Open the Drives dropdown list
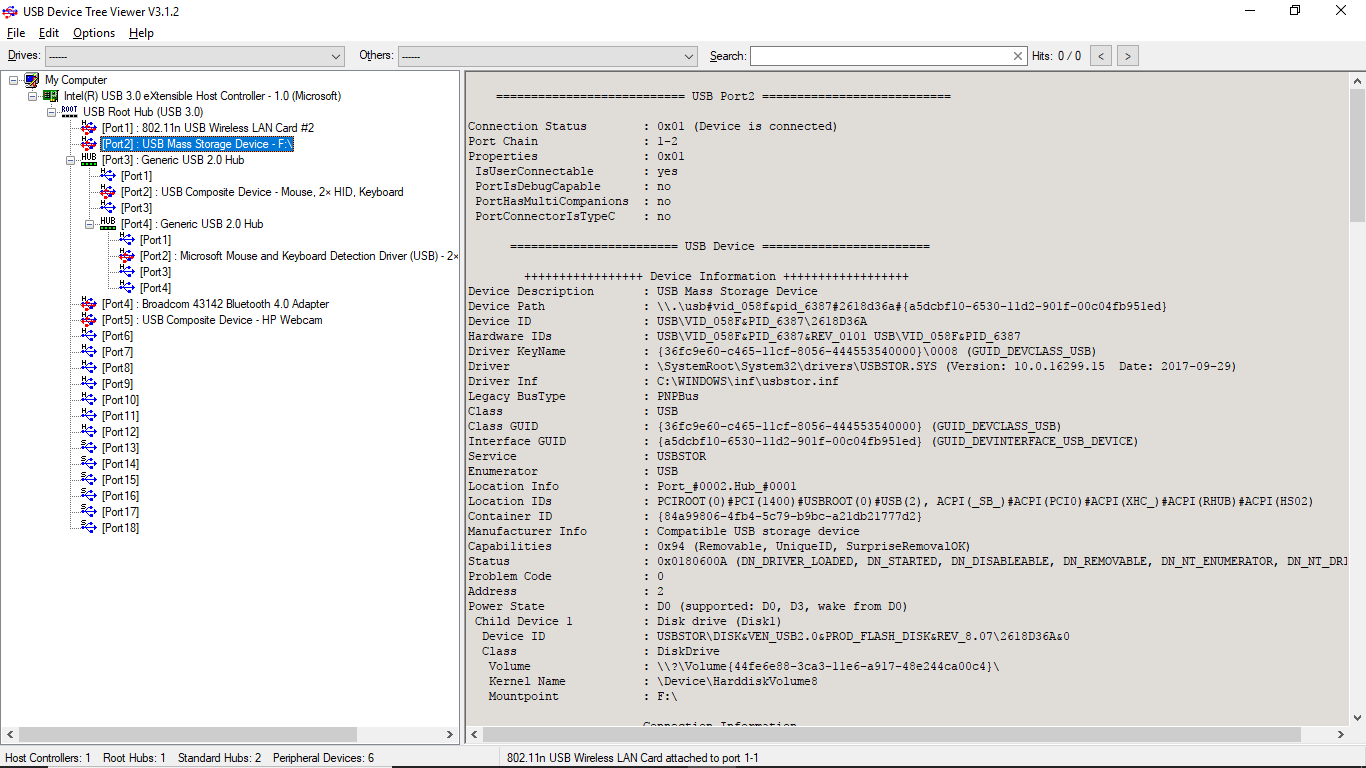1366x768 pixels. 335,56
